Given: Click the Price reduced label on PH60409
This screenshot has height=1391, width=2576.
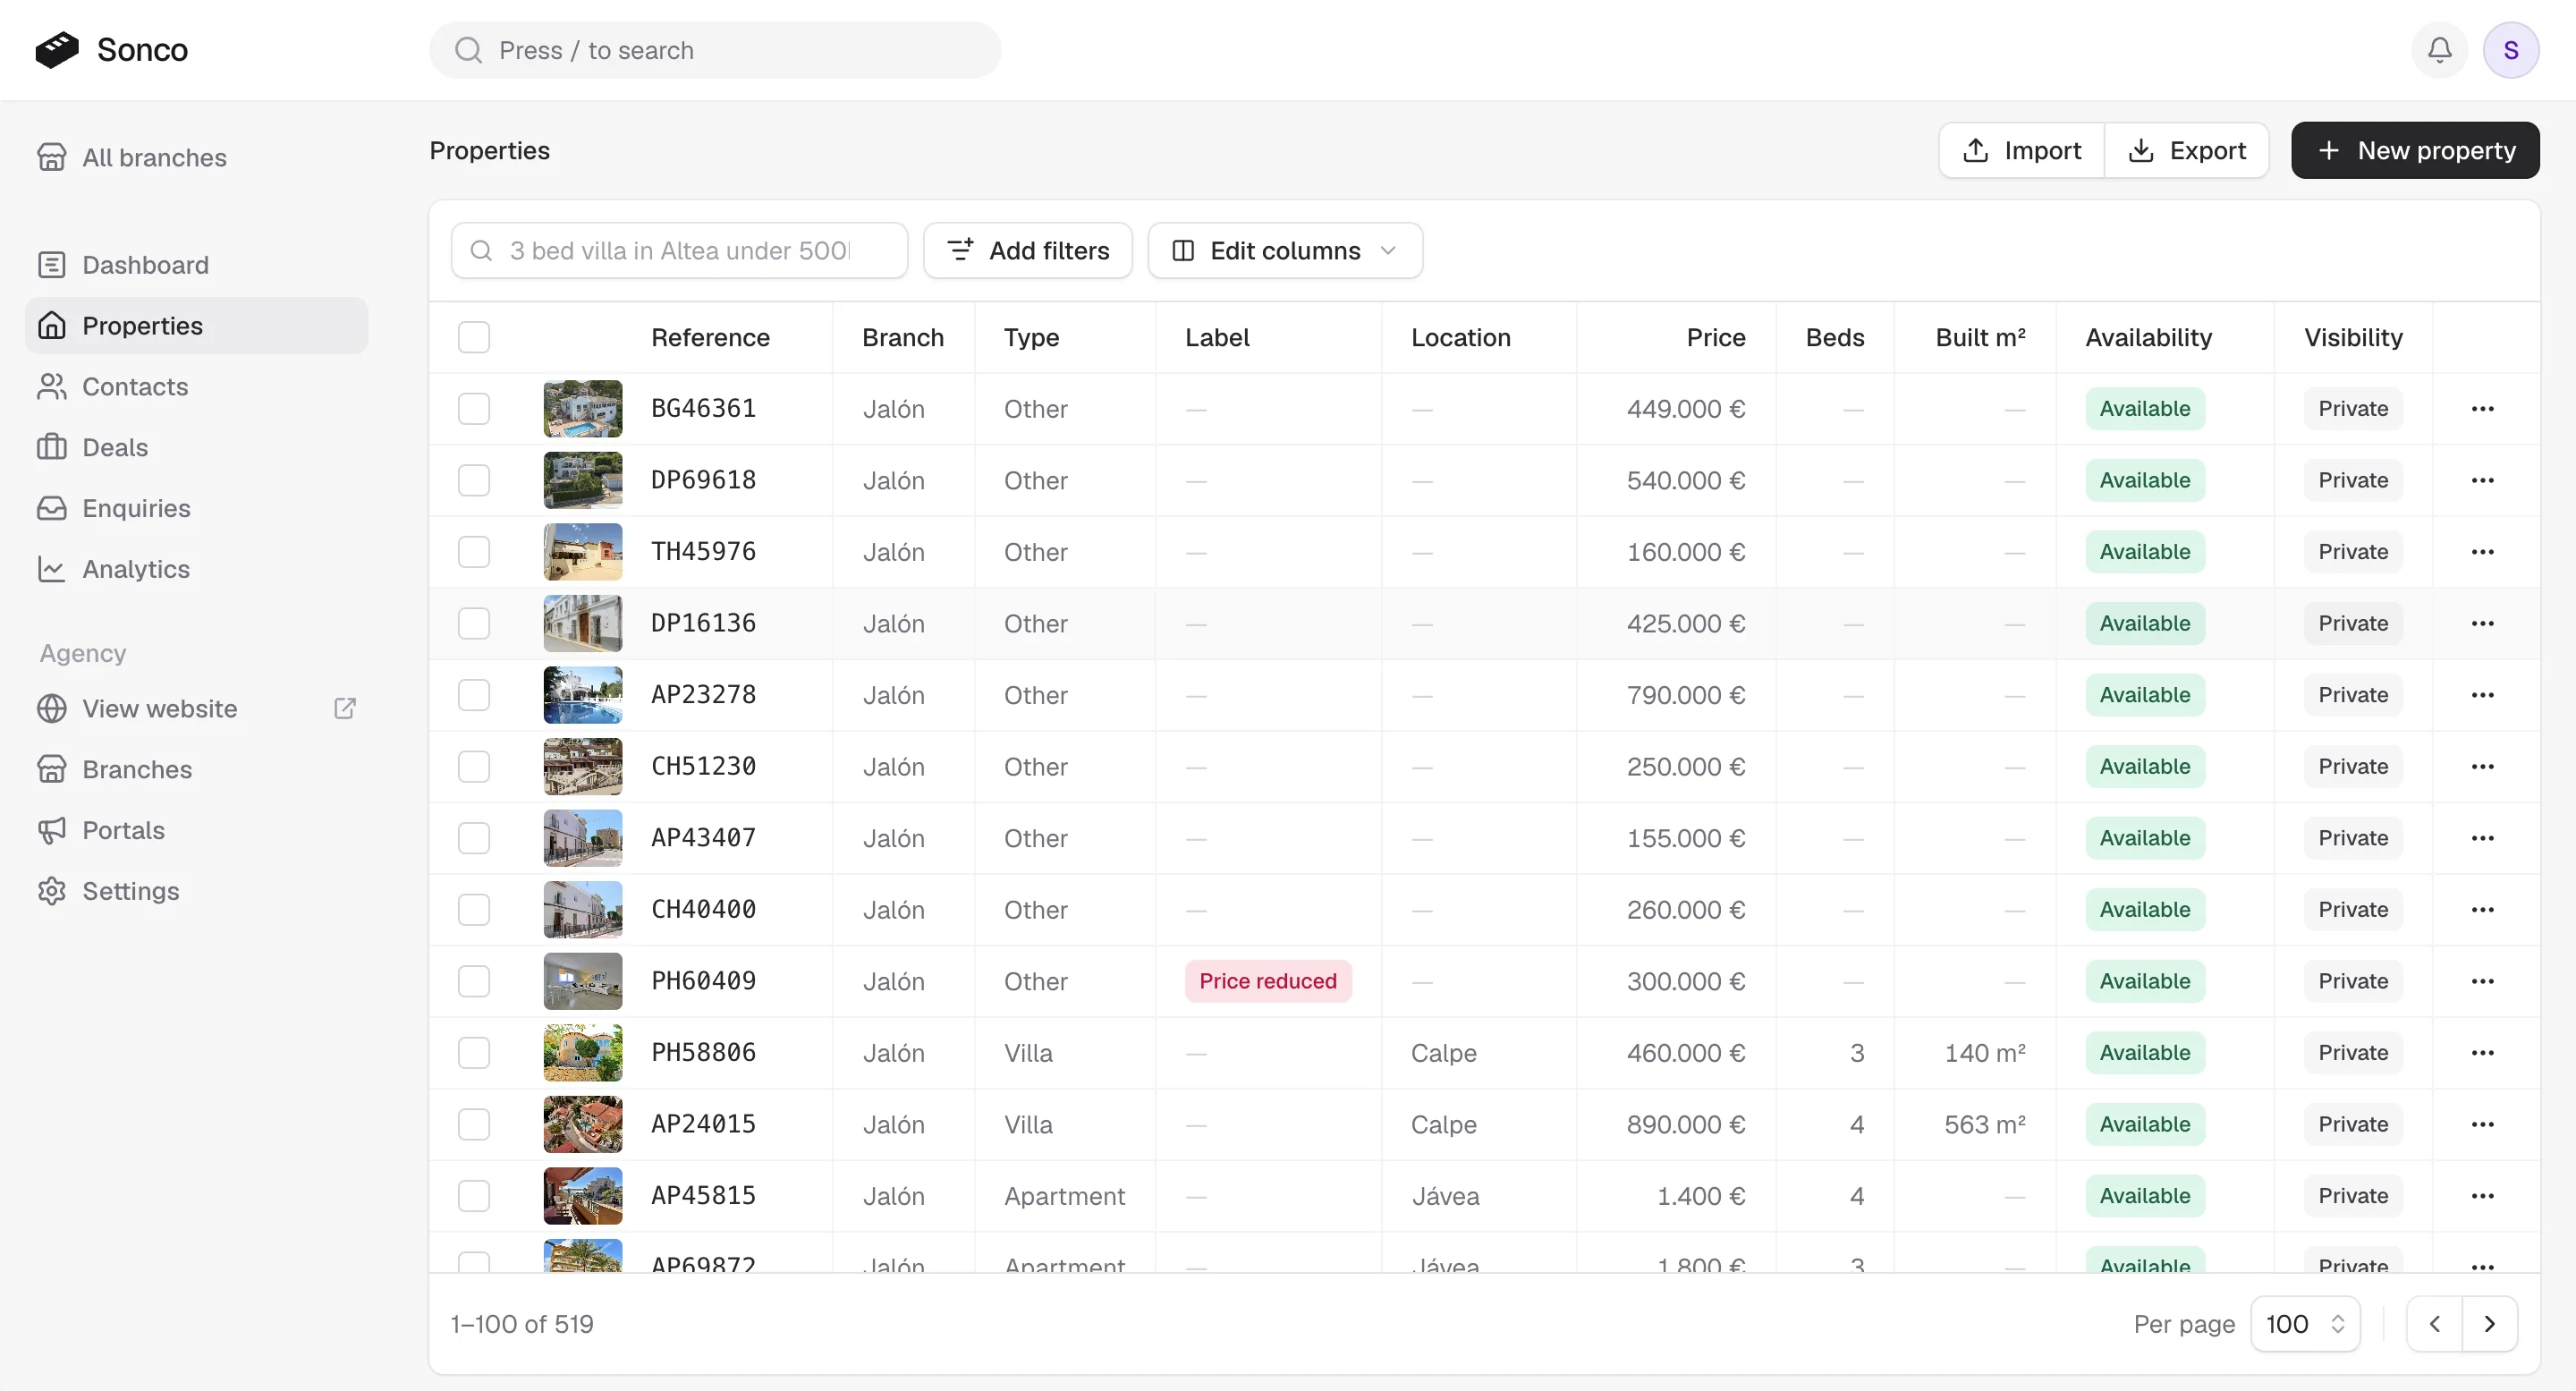Looking at the screenshot, I should tap(1268, 981).
